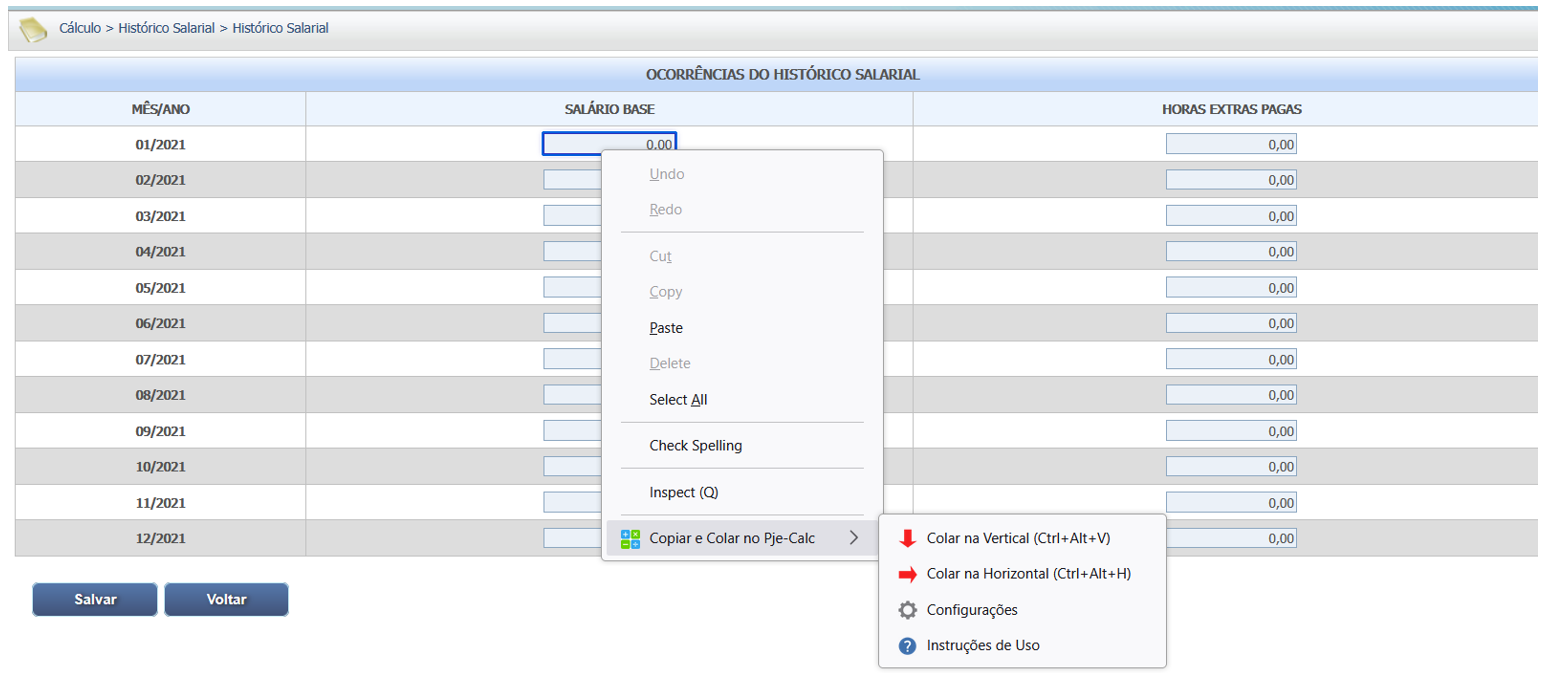Screen dimensions: 1546x678
Task: Click the red down arrow Colar na Vertical icon
Action: point(907,538)
